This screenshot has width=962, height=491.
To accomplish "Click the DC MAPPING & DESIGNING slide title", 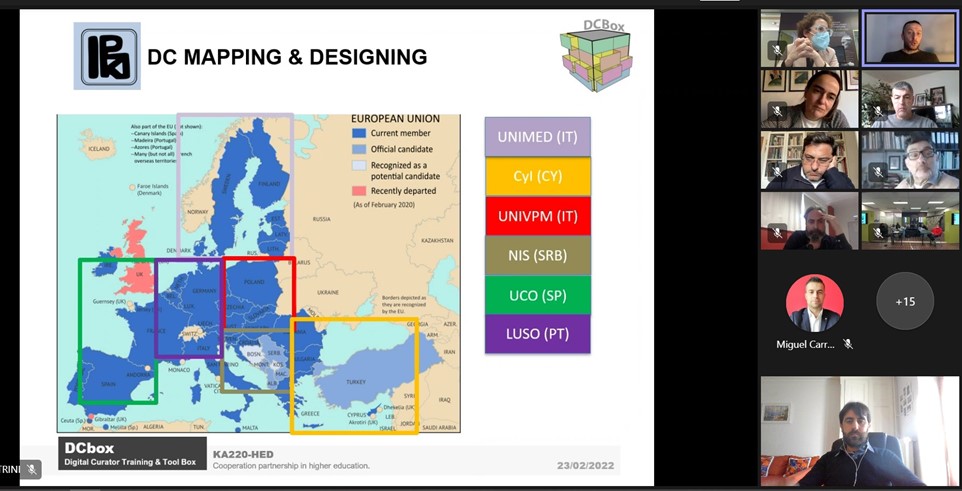I will coord(287,58).
